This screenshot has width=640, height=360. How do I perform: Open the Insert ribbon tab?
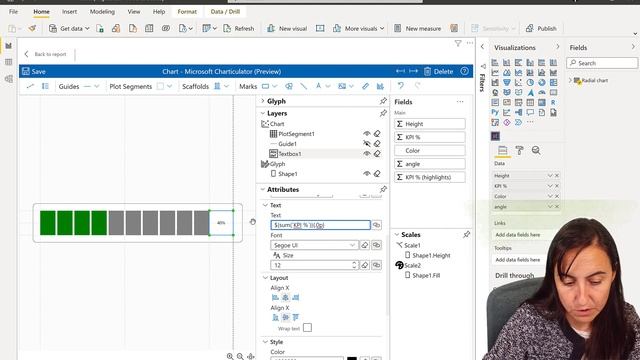(x=69, y=11)
